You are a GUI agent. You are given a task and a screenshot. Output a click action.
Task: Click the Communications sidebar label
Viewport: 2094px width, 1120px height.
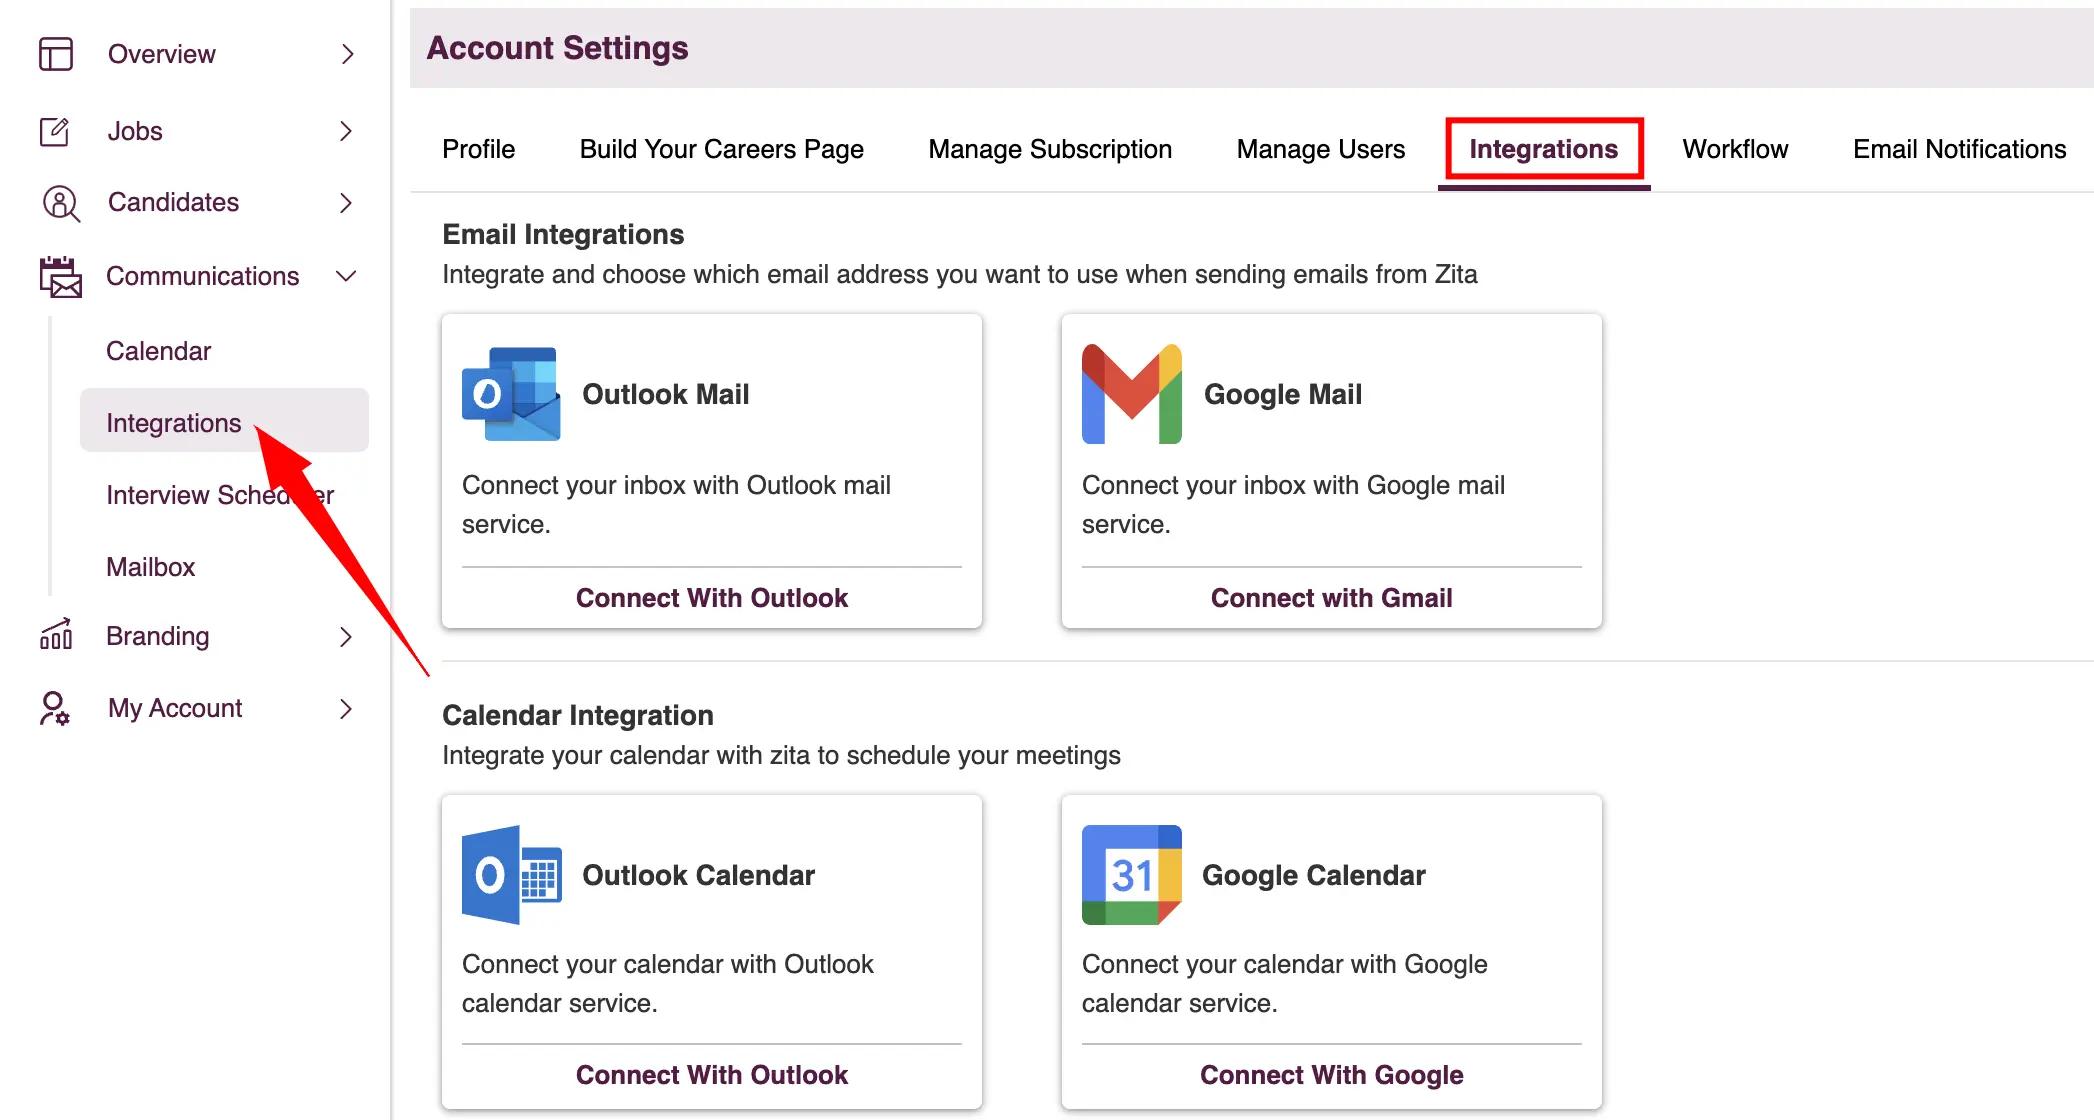tap(202, 276)
